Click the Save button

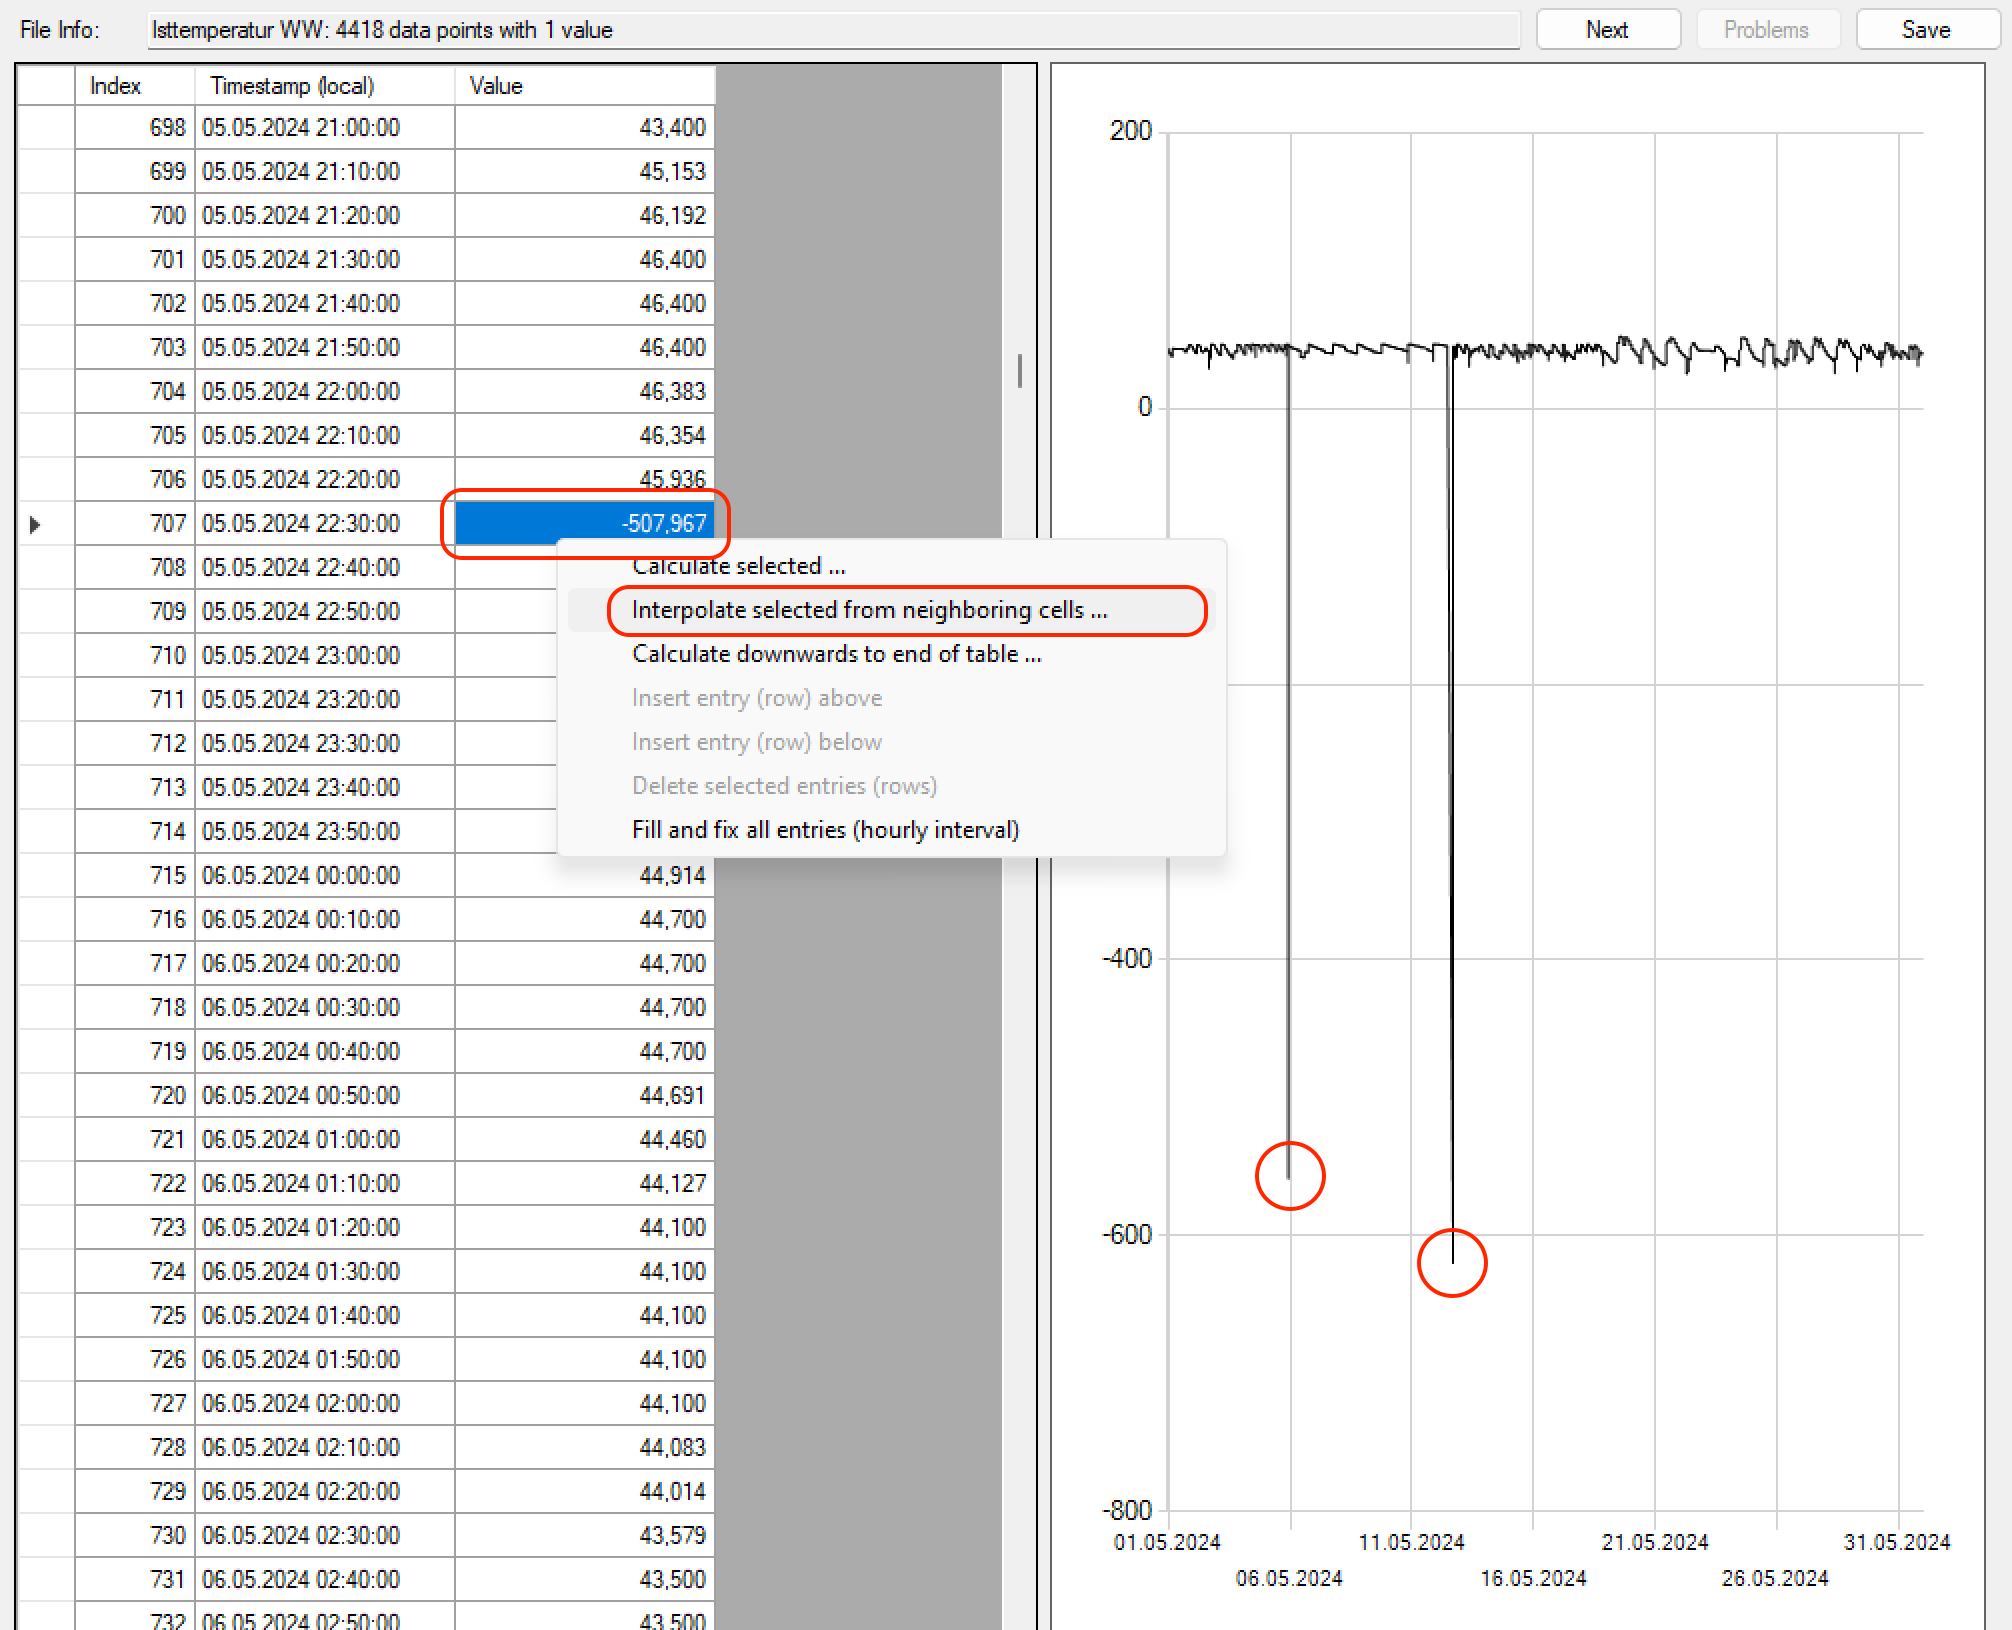[1925, 30]
